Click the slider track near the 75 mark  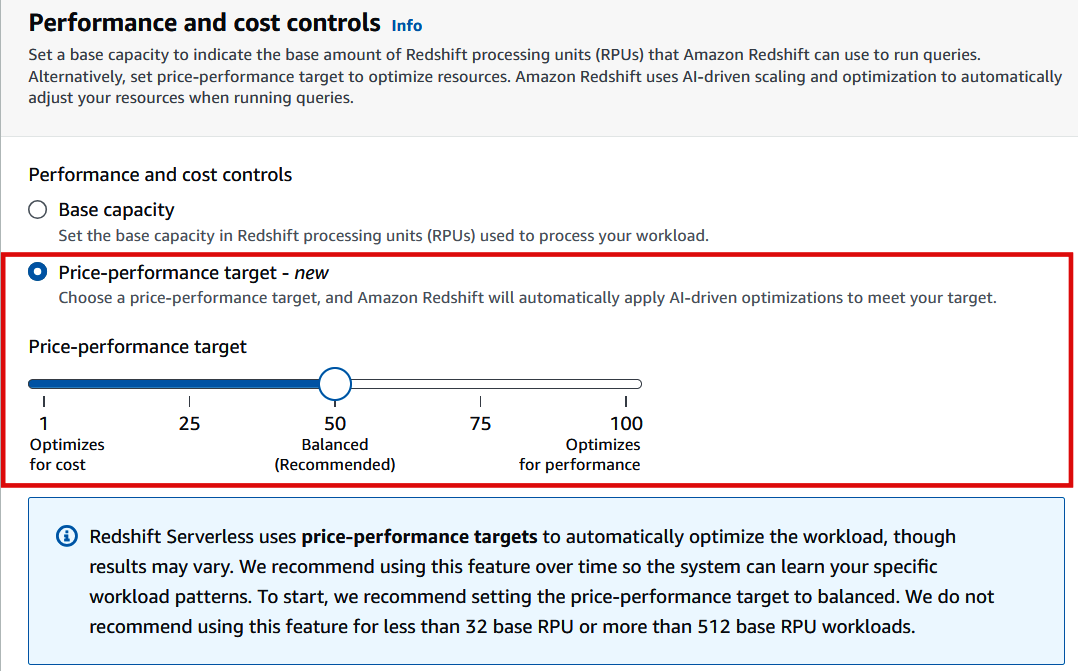point(480,383)
